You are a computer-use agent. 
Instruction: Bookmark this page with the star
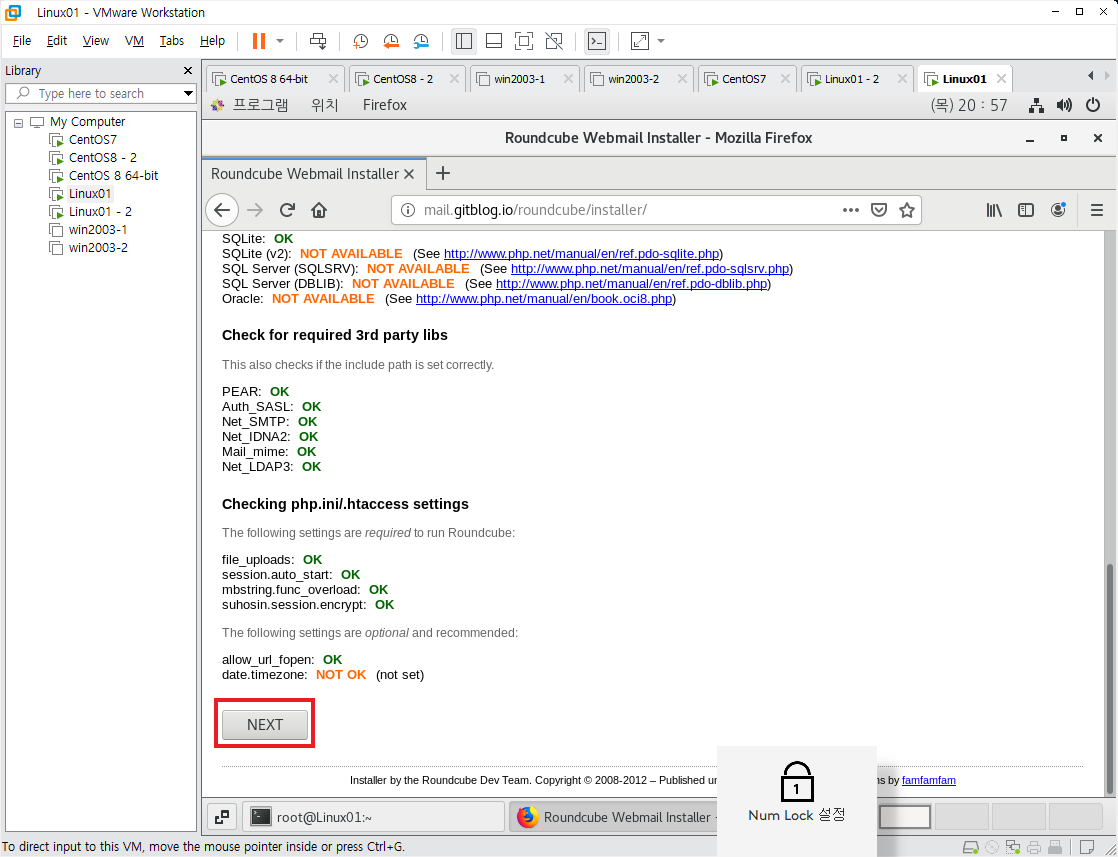[907, 210]
